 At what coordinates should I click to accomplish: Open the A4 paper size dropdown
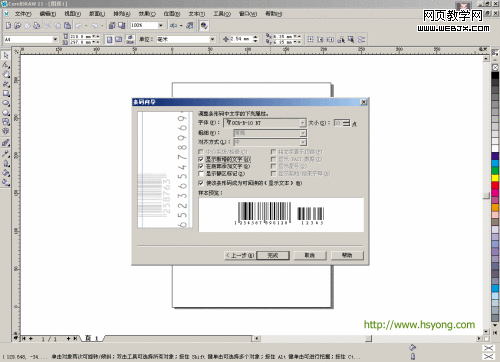click(x=55, y=39)
